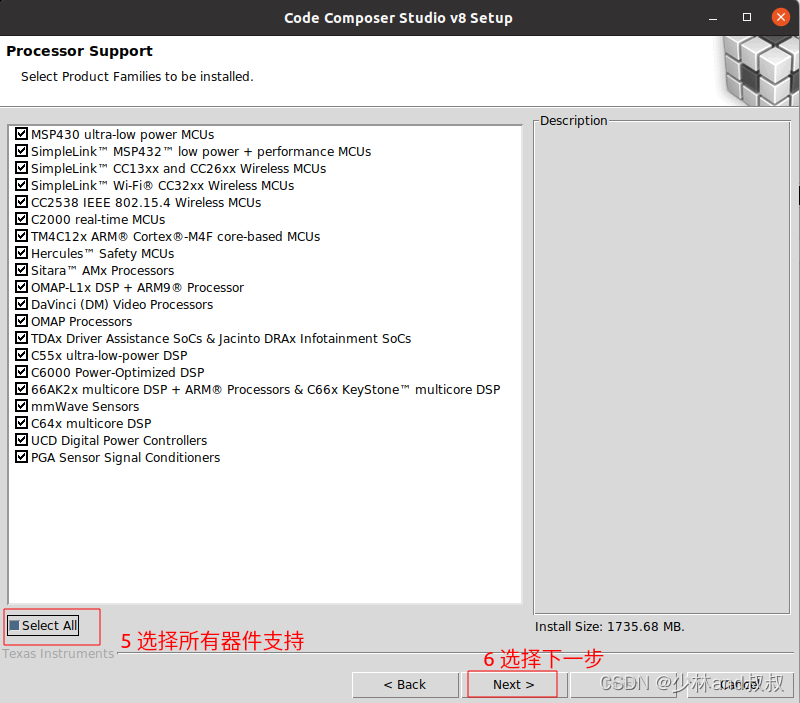Toggle TDAx Driver Assistance SoCs checkbox
Screen dimensions: 800x703
tap(21, 337)
